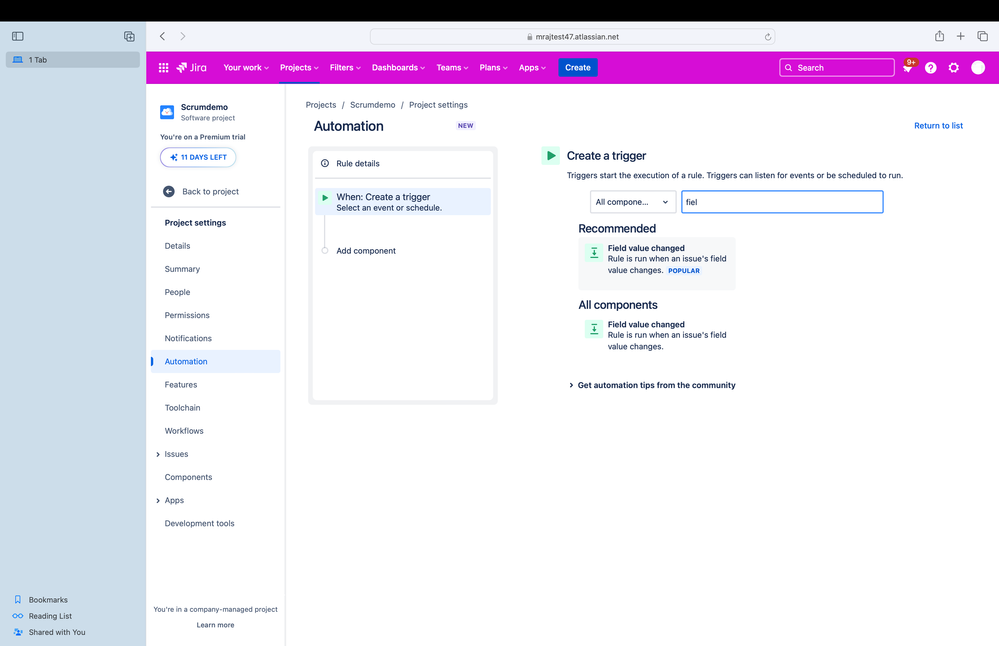Expand Get automation tips from the community
Viewport: 999px width, 646px height.
click(652, 385)
